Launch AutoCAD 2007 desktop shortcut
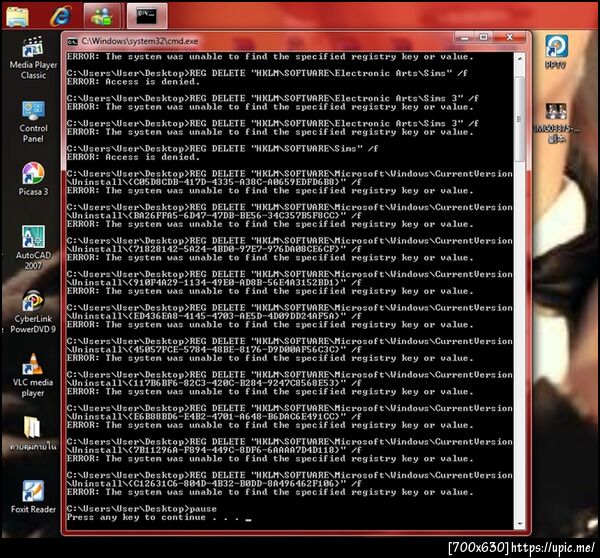The image size is (600, 558). click(33, 248)
